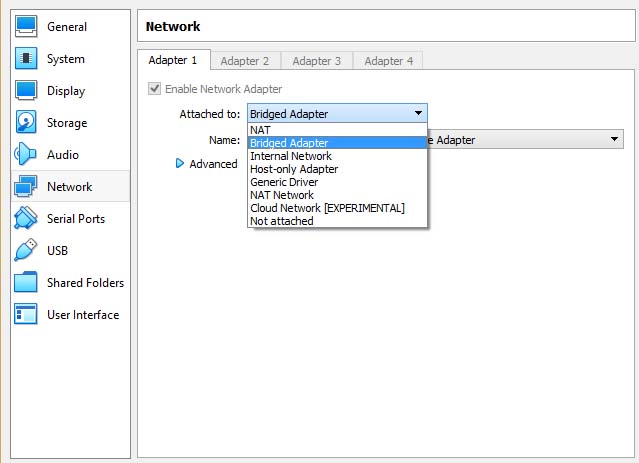Viewport: 639px width, 463px height.
Task: Expand the Advanced section triangle
Action: click(x=181, y=164)
